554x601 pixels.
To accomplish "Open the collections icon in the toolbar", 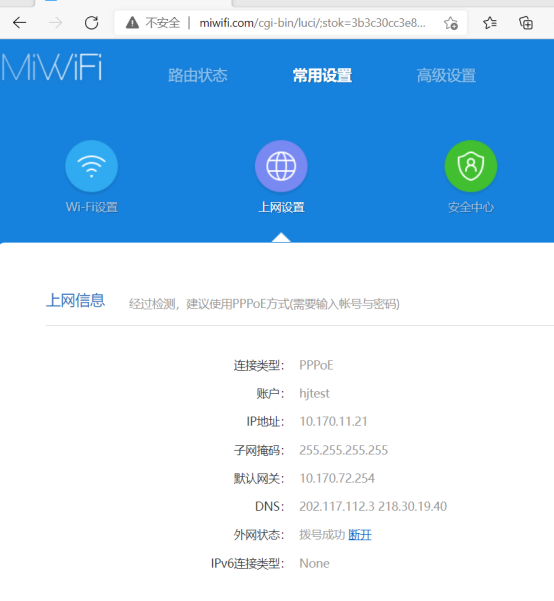I will pyautogui.click(x=526, y=23).
